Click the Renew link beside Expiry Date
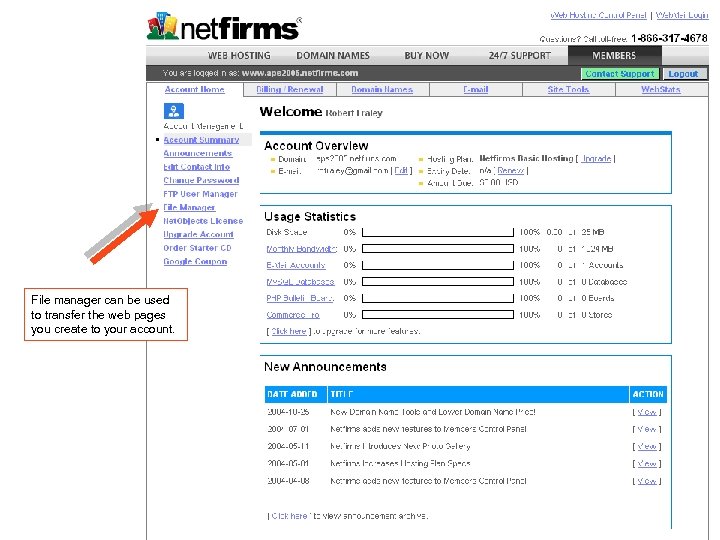This screenshot has width=720, height=540. tap(511, 170)
